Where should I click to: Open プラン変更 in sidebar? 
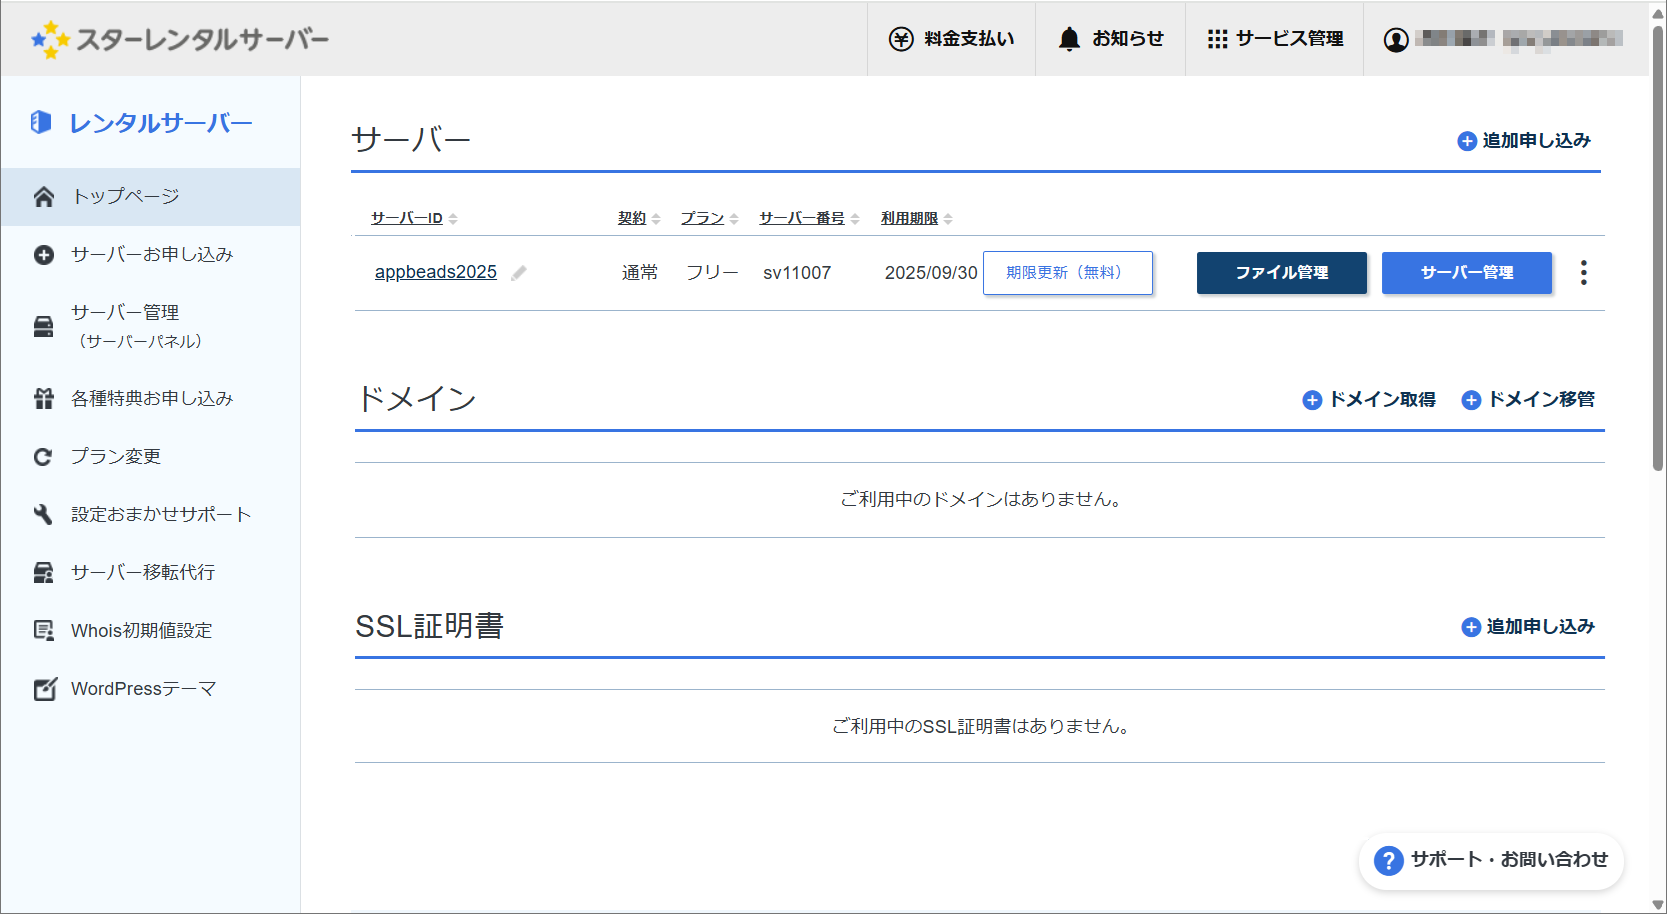[150, 457]
